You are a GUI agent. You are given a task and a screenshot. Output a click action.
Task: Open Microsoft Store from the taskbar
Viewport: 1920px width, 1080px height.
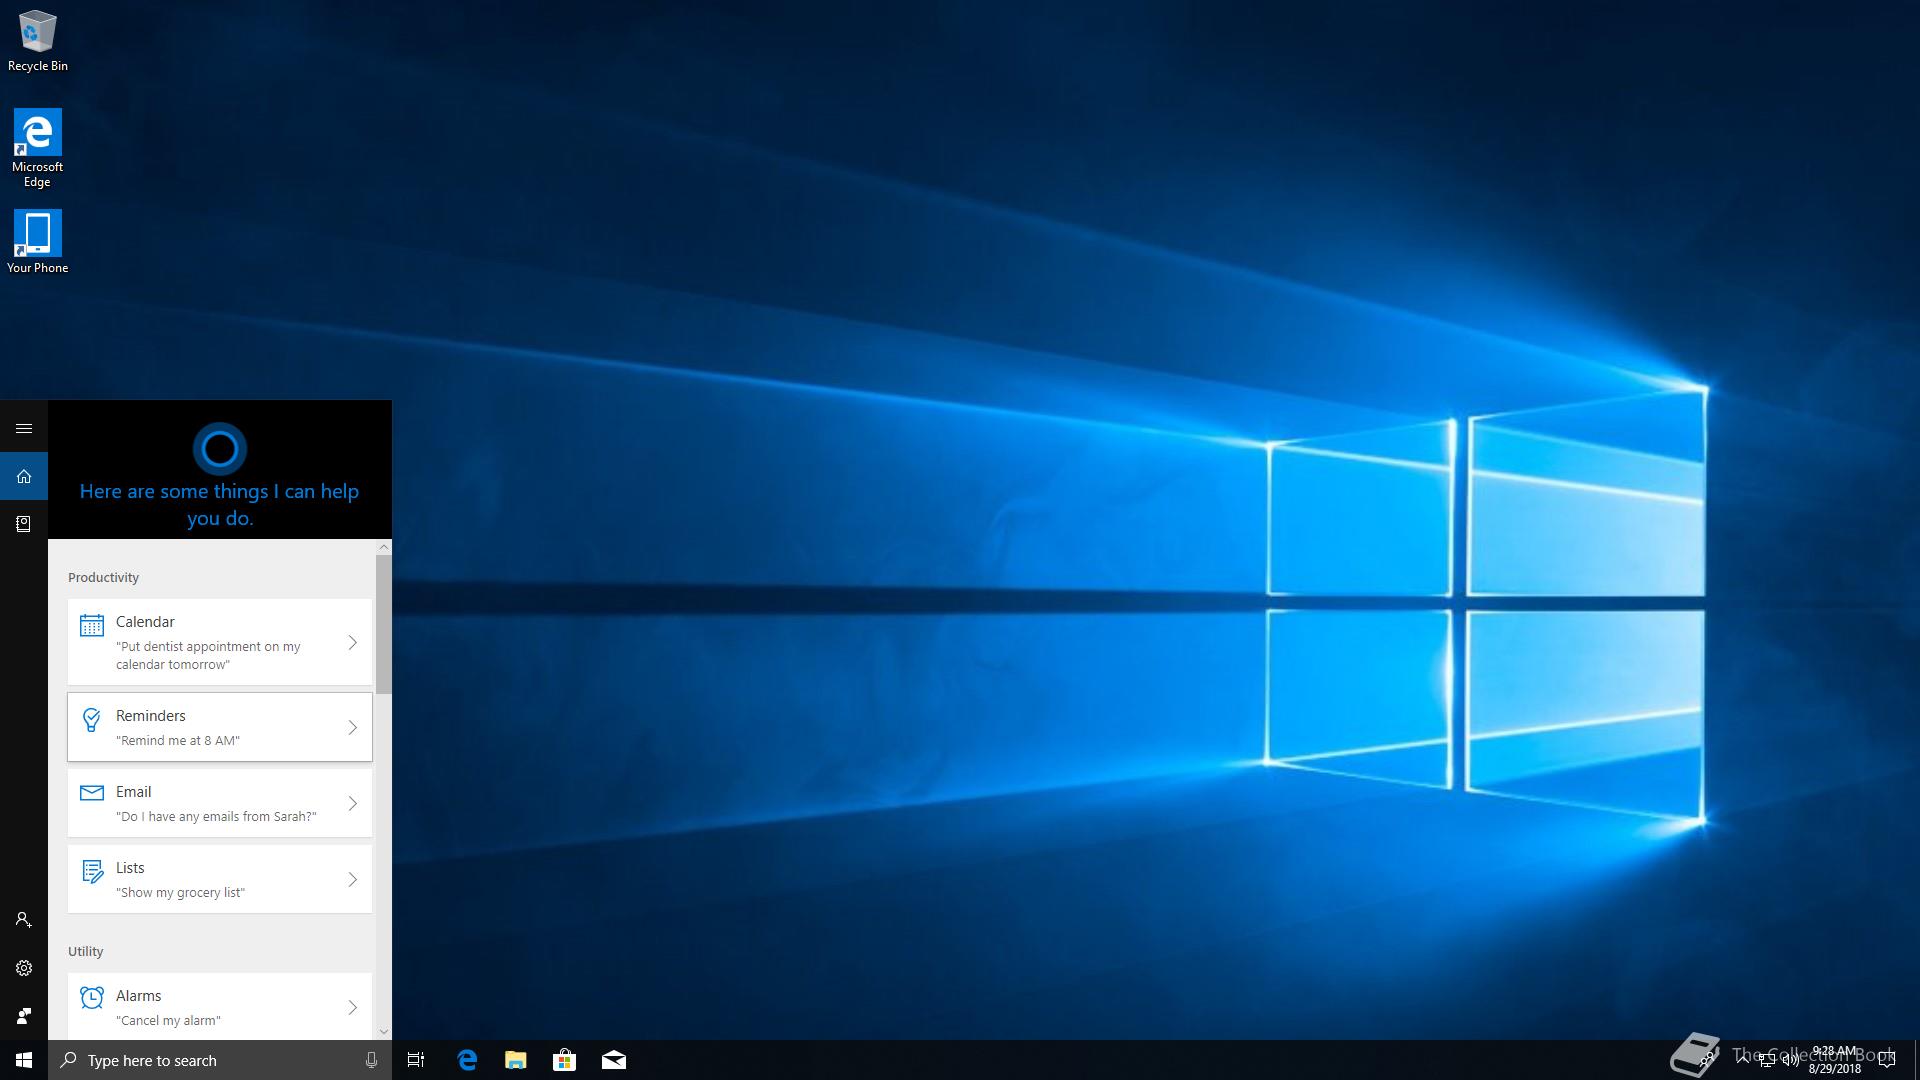(565, 1060)
